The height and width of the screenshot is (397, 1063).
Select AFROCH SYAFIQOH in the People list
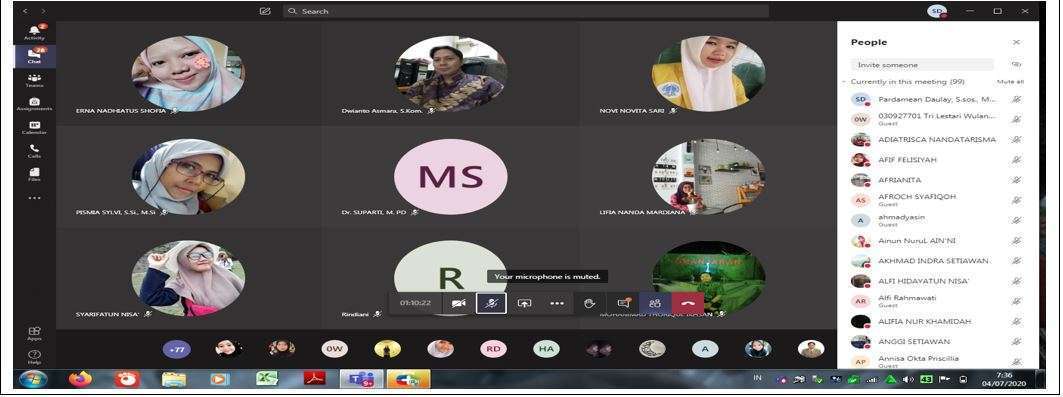pyautogui.click(x=938, y=200)
